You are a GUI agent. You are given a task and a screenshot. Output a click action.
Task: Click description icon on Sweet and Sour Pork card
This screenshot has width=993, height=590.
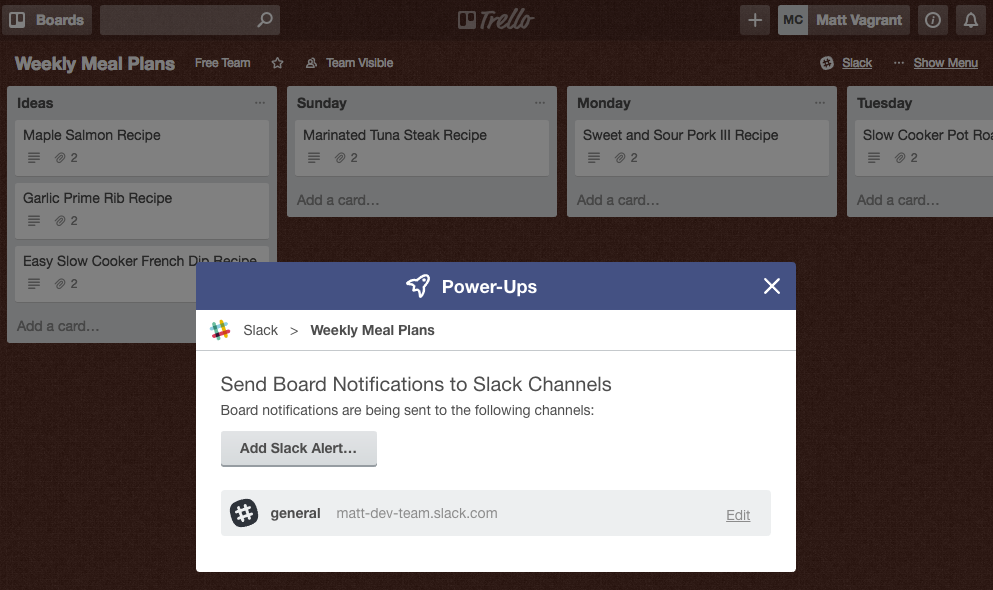594,158
